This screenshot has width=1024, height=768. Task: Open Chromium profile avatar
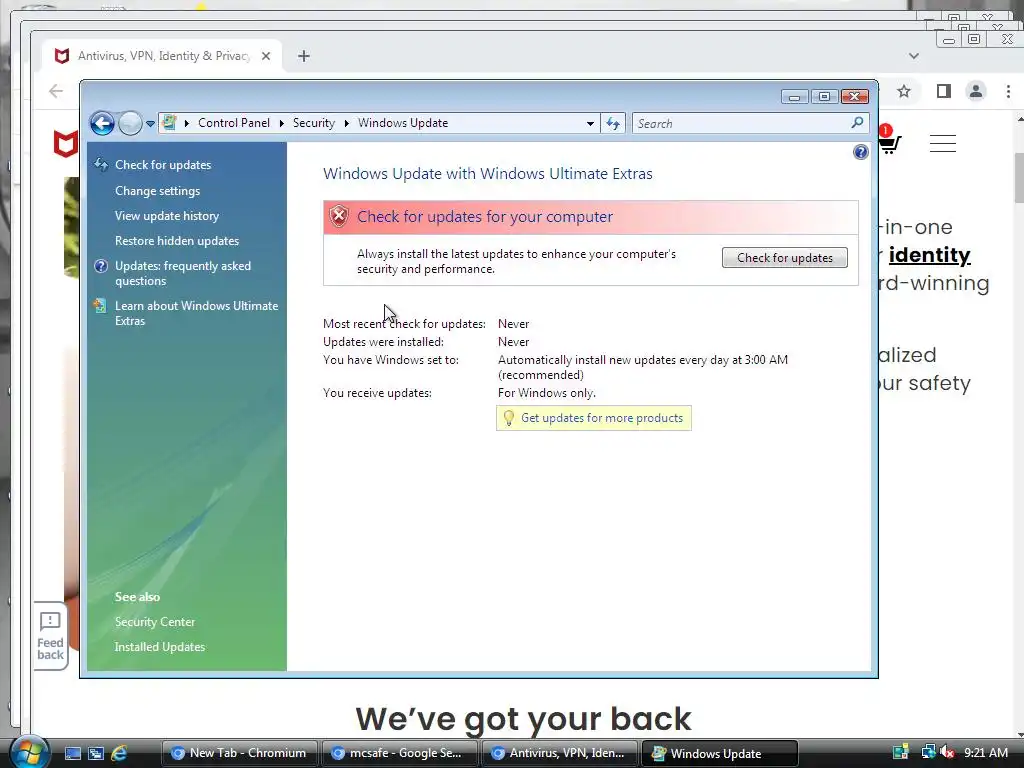(x=976, y=91)
